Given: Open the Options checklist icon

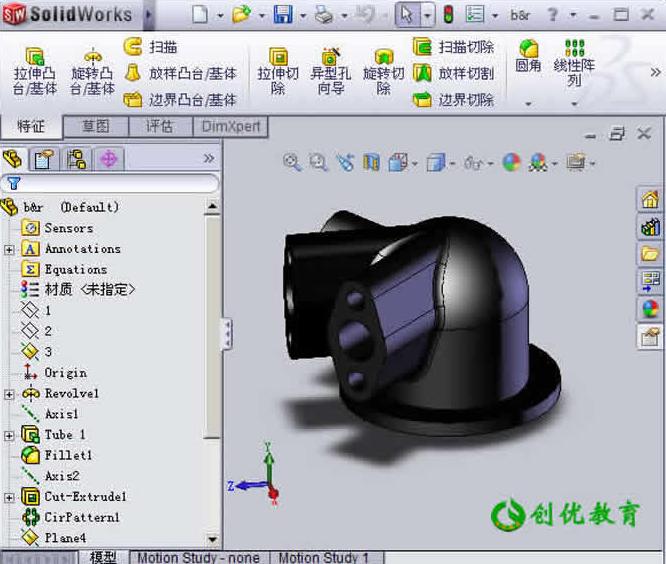Looking at the screenshot, I should (475, 15).
